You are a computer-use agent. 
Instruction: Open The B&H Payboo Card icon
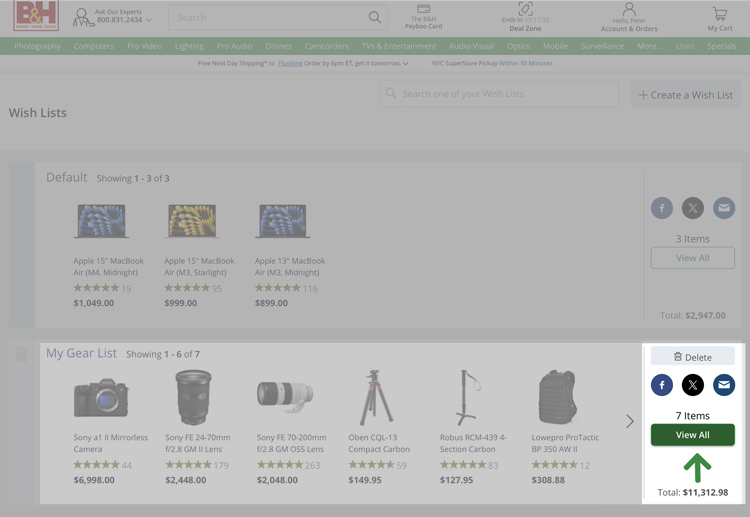(x=423, y=9)
